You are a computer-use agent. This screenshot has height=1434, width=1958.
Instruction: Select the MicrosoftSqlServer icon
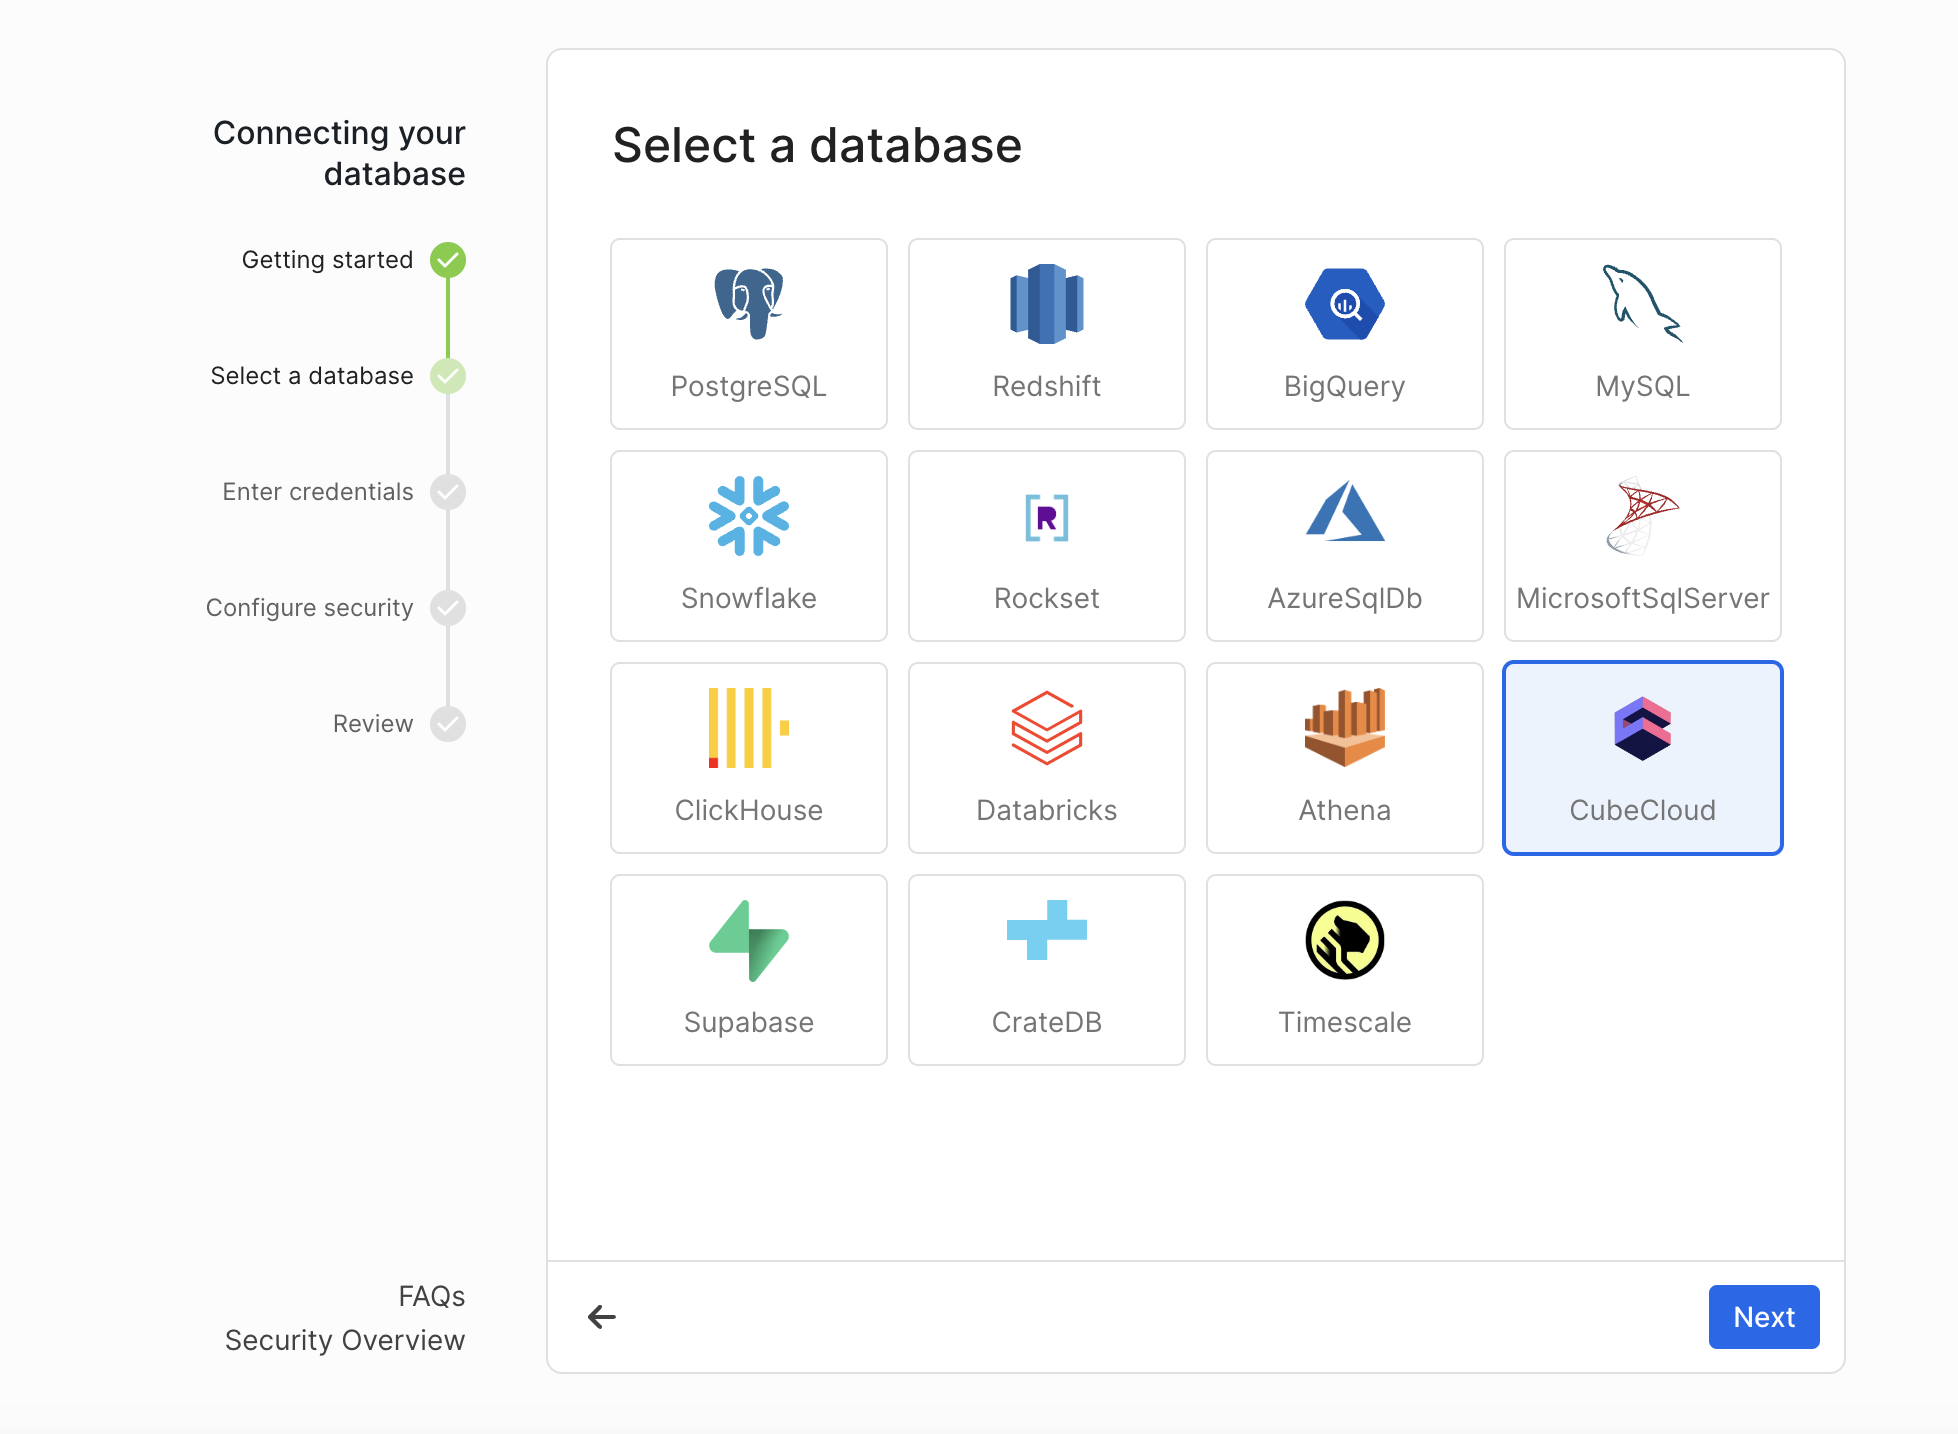pos(1642,516)
